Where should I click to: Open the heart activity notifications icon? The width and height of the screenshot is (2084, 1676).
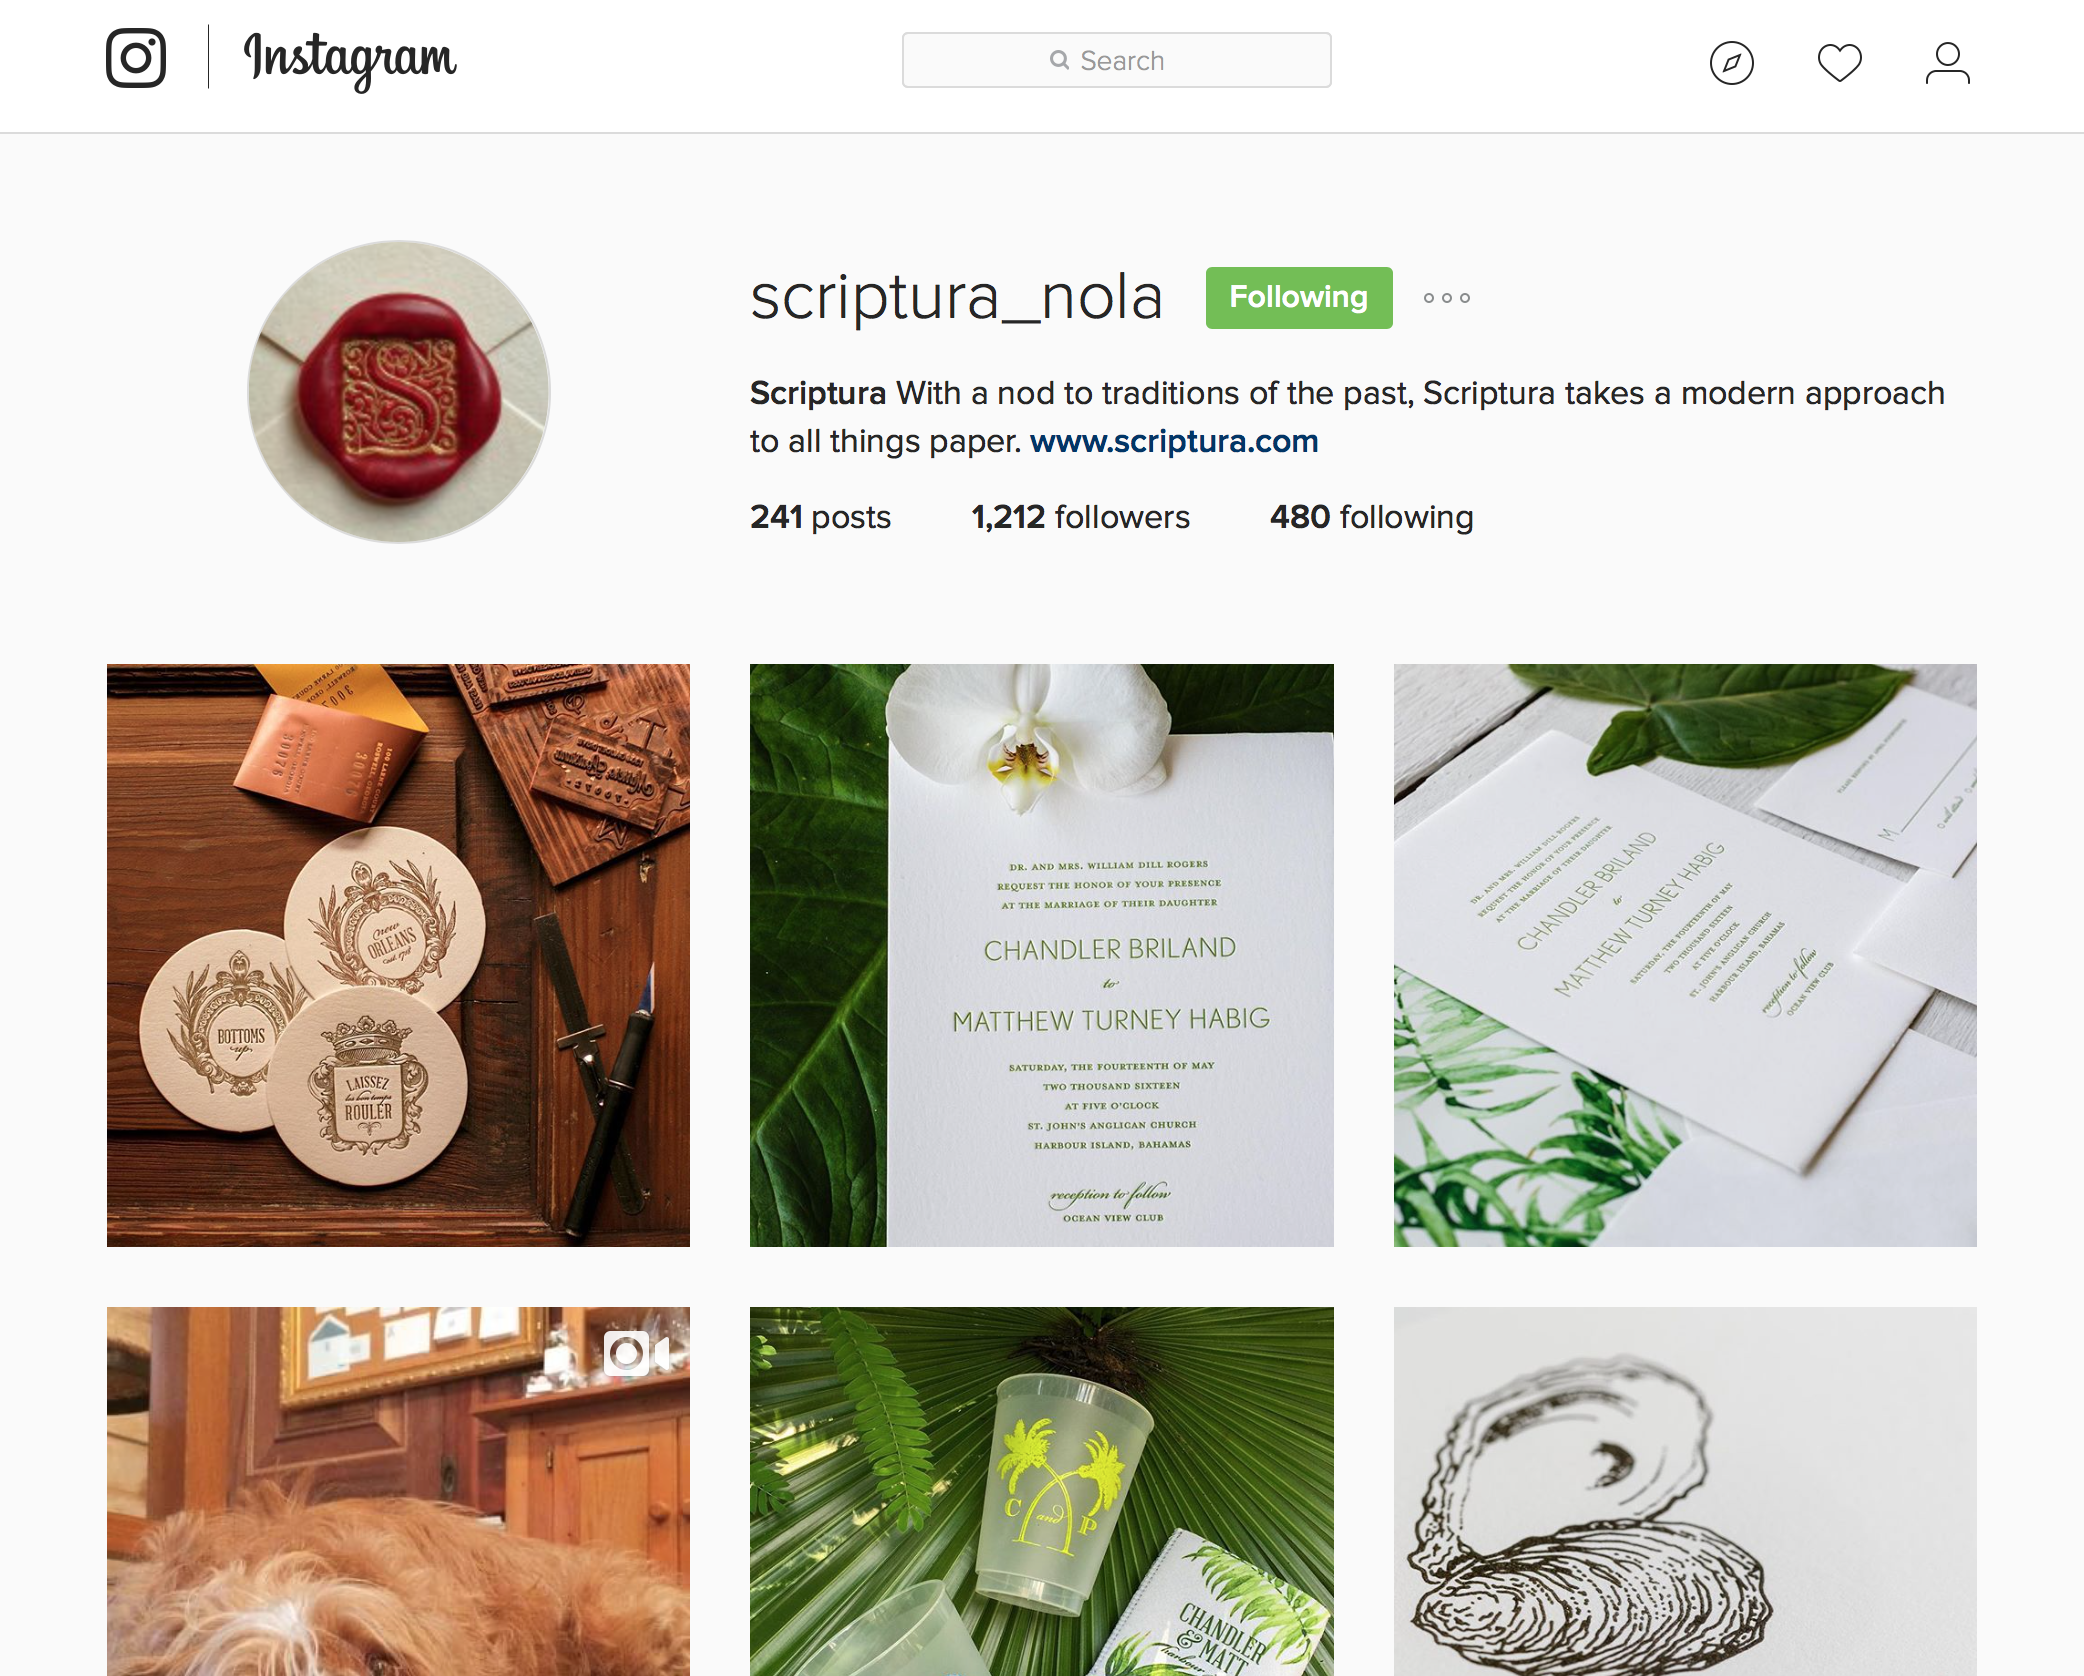(1839, 63)
